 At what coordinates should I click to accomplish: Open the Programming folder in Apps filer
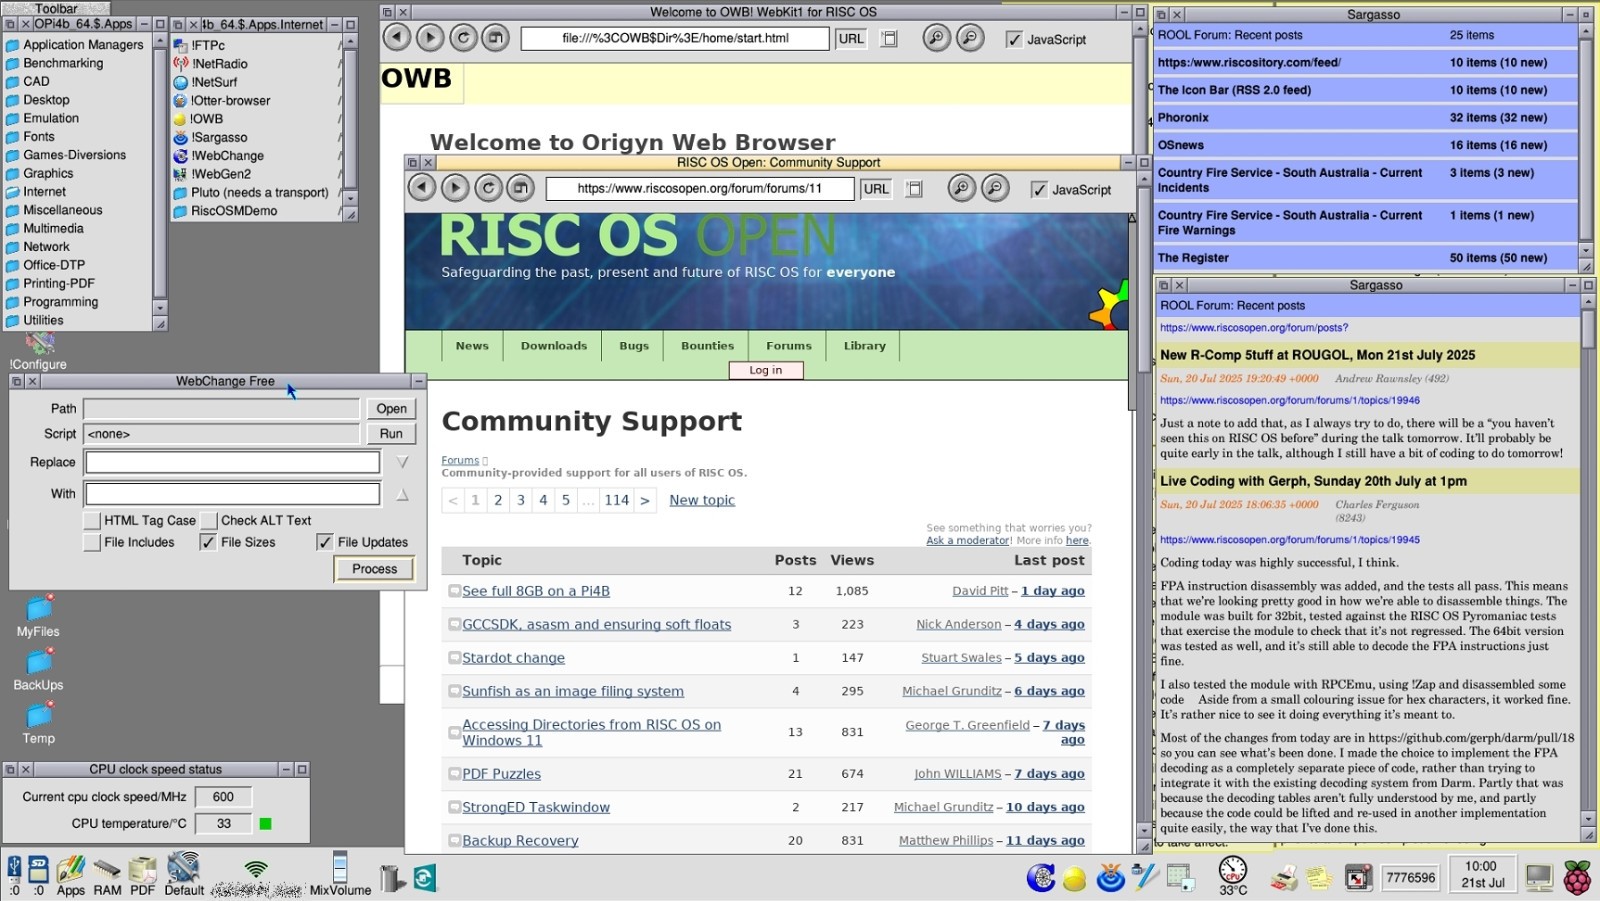pyautogui.click(x=52, y=302)
